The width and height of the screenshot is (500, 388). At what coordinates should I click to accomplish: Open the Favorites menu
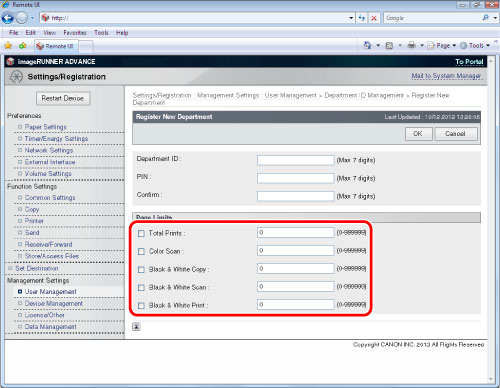75,33
